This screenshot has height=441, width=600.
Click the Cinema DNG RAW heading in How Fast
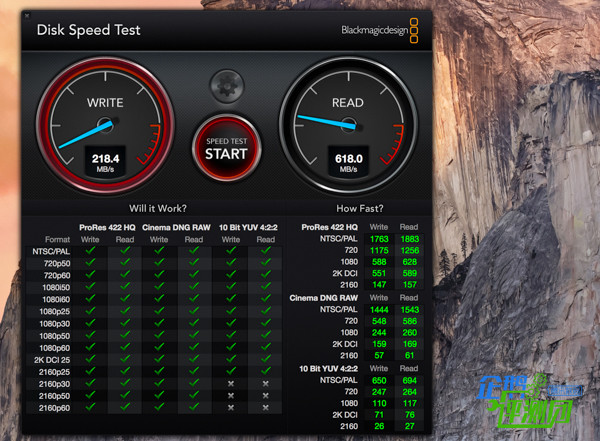coord(324,298)
